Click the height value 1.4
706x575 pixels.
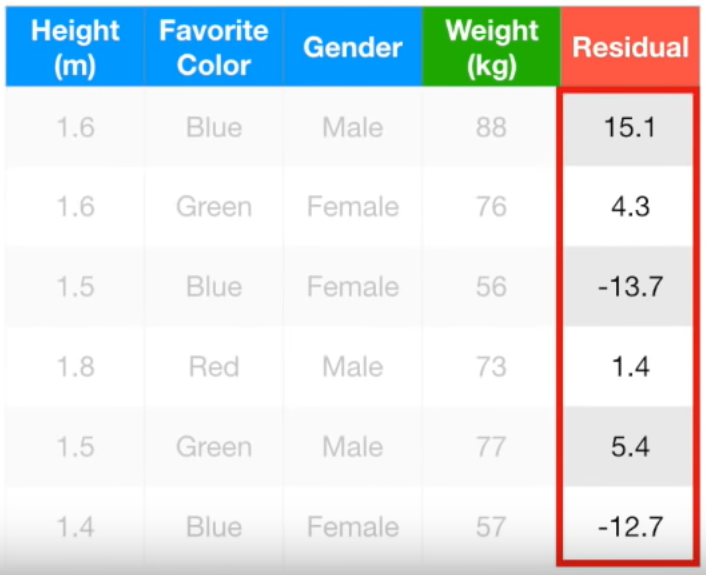click(75, 526)
